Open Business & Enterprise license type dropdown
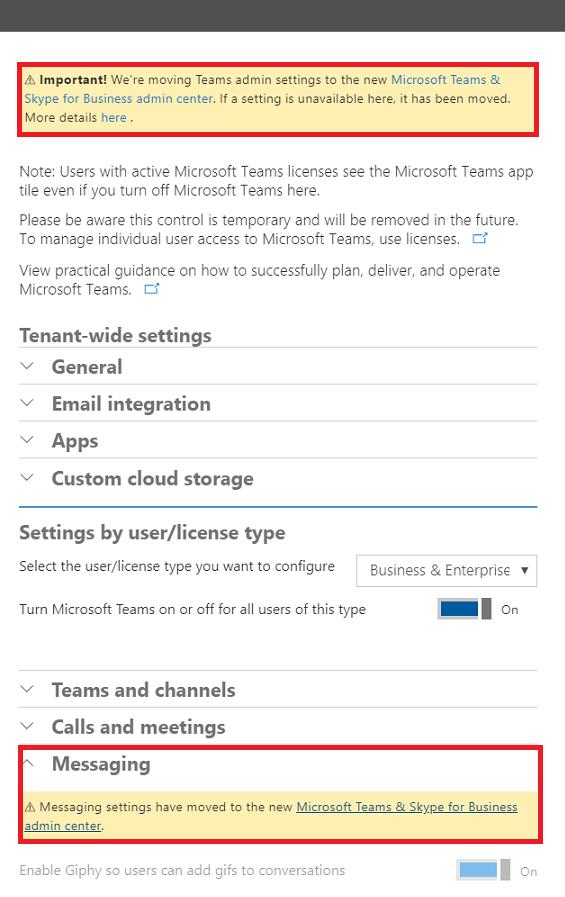Image resolution: width=565 pixels, height=897 pixels. 447,570
